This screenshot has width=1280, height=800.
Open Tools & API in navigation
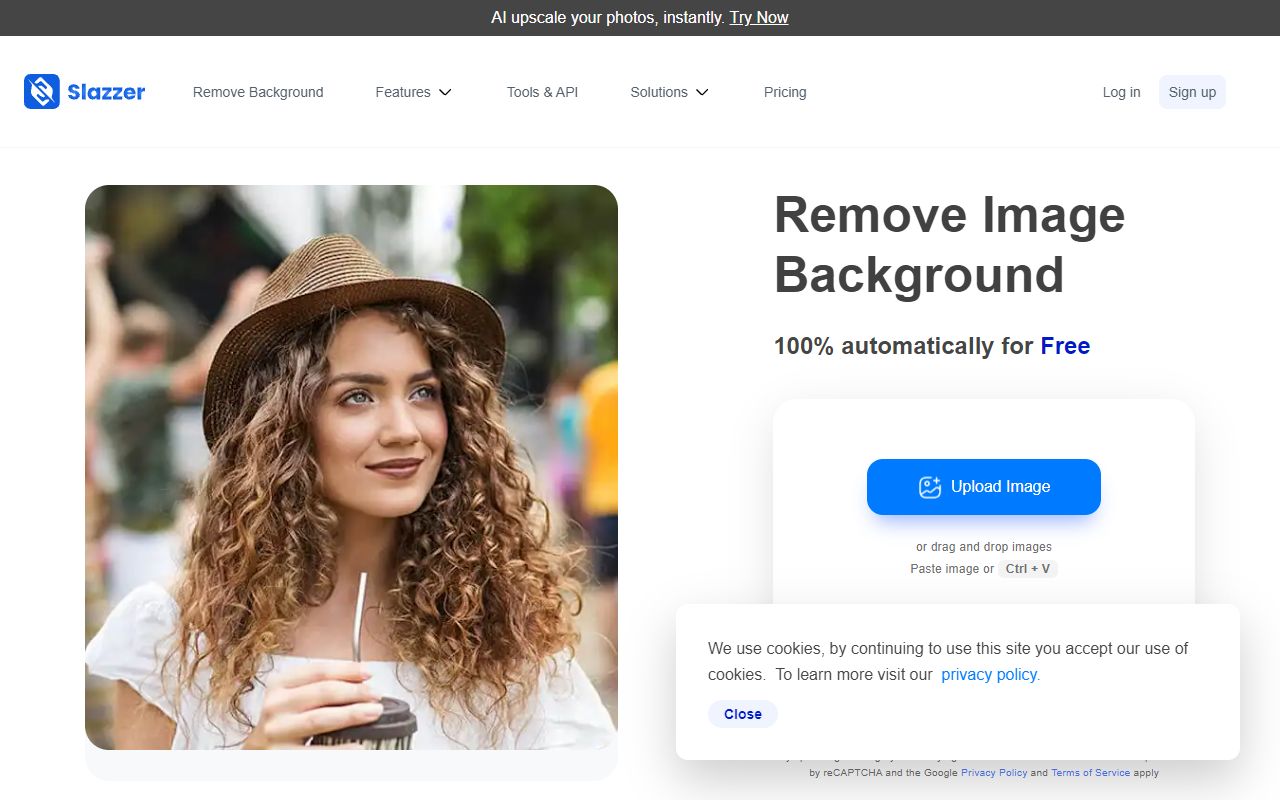pyautogui.click(x=542, y=92)
